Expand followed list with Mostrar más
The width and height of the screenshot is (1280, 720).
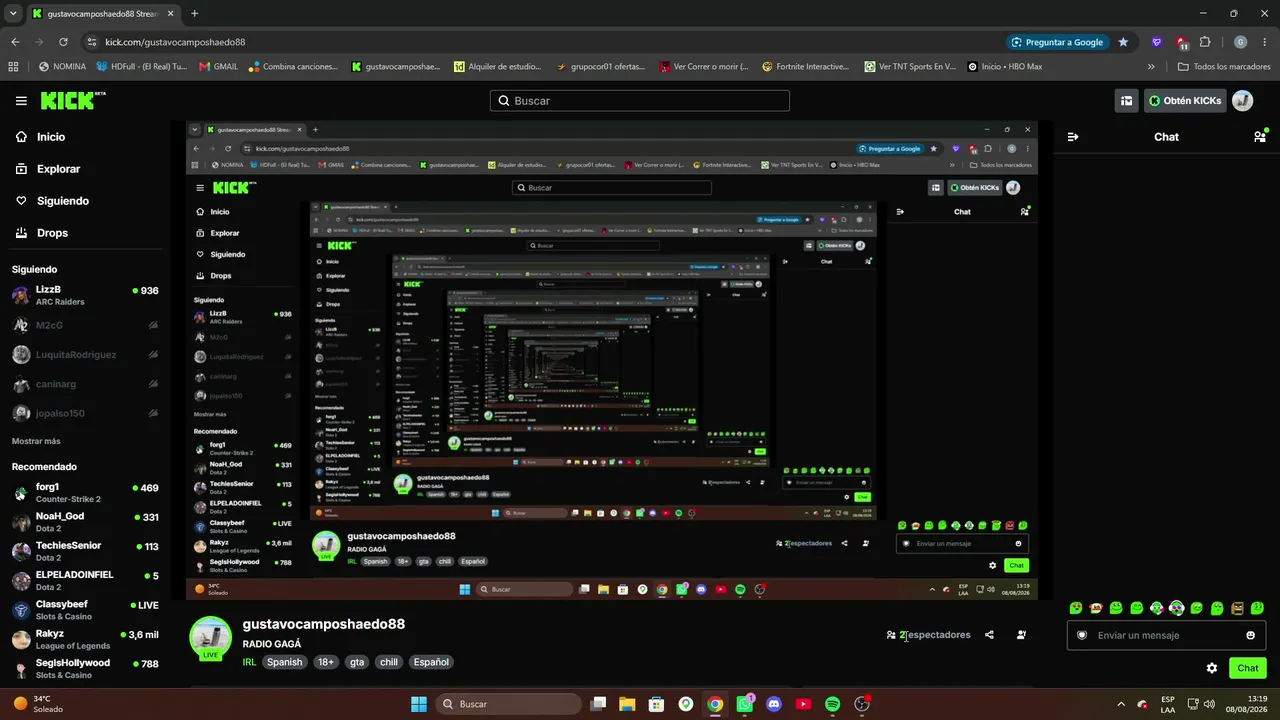[x=36, y=441]
